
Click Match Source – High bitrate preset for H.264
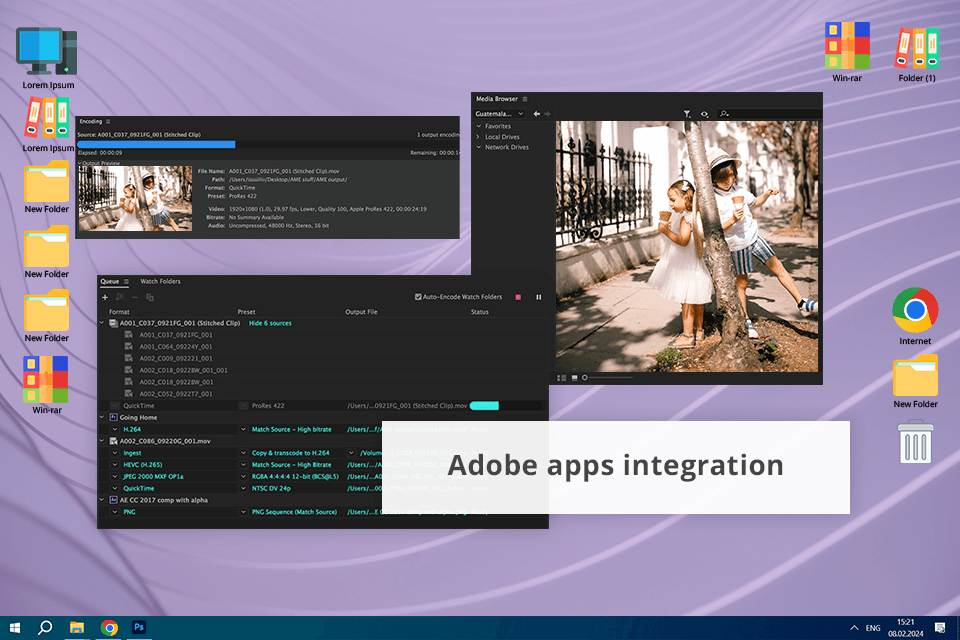[x=291, y=429]
